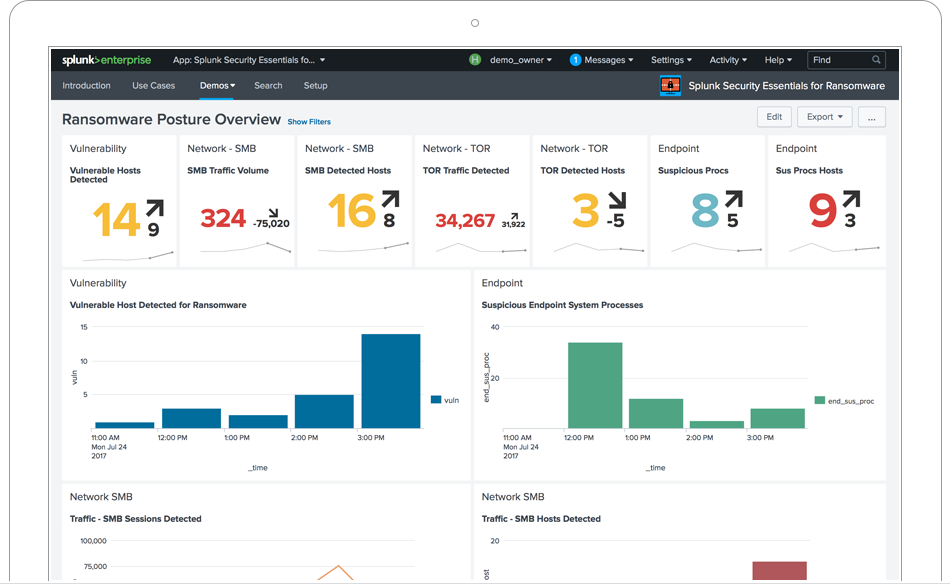Click the down-arrow trend icon on TOR Detected Hosts
Image resolution: width=950 pixels, height=584 pixels.
pyautogui.click(x=617, y=201)
